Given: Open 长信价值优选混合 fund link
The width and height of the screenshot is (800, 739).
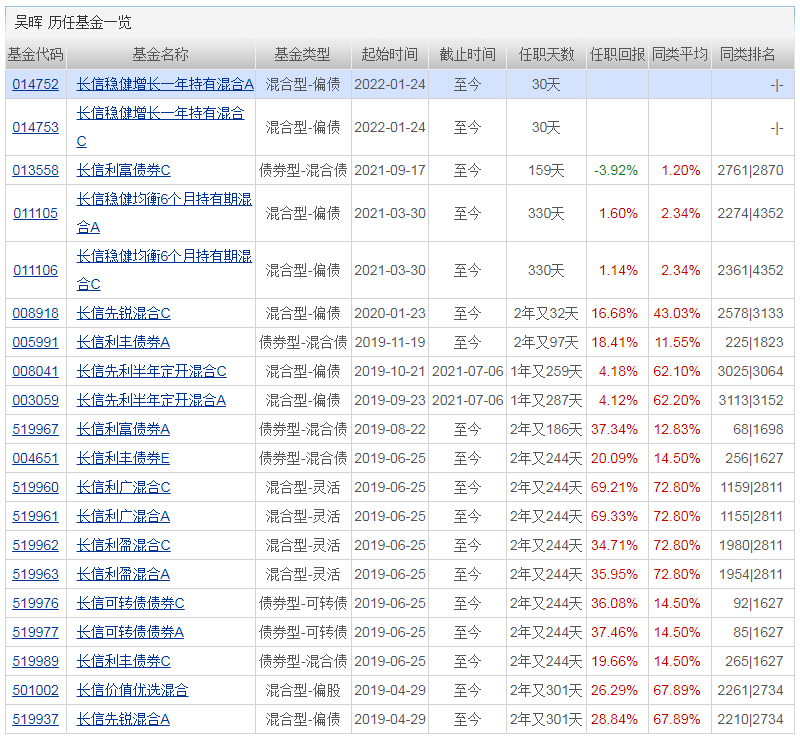Looking at the screenshot, I should [x=132, y=690].
